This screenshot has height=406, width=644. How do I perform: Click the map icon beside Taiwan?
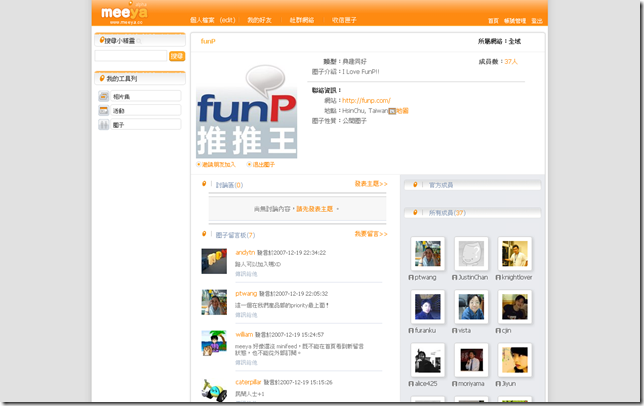392,111
